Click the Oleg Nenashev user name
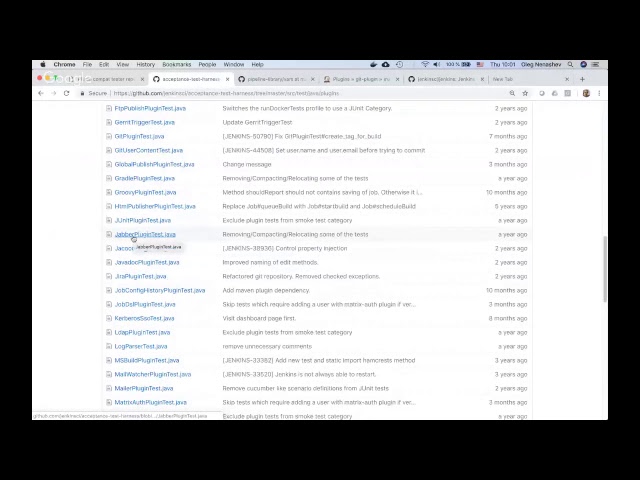Viewport: 640px width, 480px height. coord(541,64)
